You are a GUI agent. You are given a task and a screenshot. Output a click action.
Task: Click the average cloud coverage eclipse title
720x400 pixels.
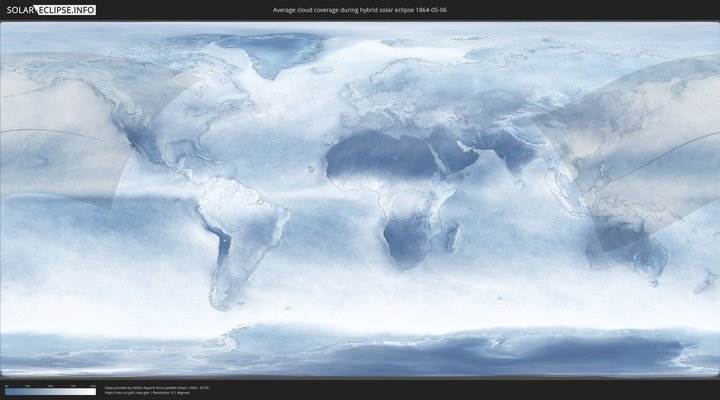[360, 10]
